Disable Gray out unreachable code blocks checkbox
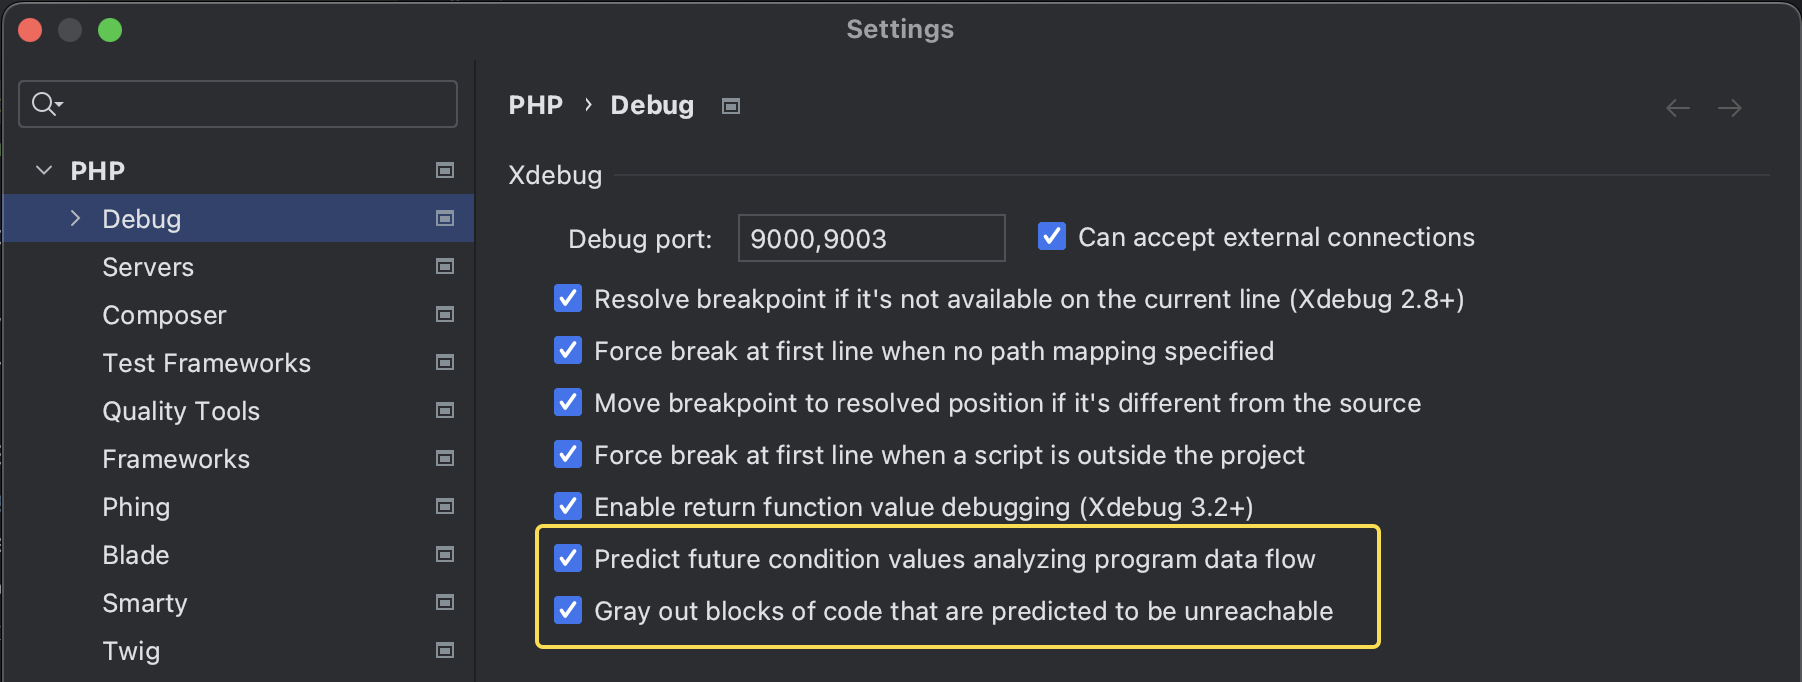The height and width of the screenshot is (682, 1802). (x=568, y=610)
